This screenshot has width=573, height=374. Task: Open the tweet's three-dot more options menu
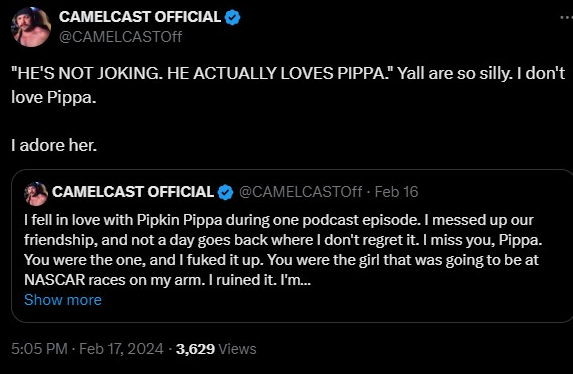(x=566, y=17)
